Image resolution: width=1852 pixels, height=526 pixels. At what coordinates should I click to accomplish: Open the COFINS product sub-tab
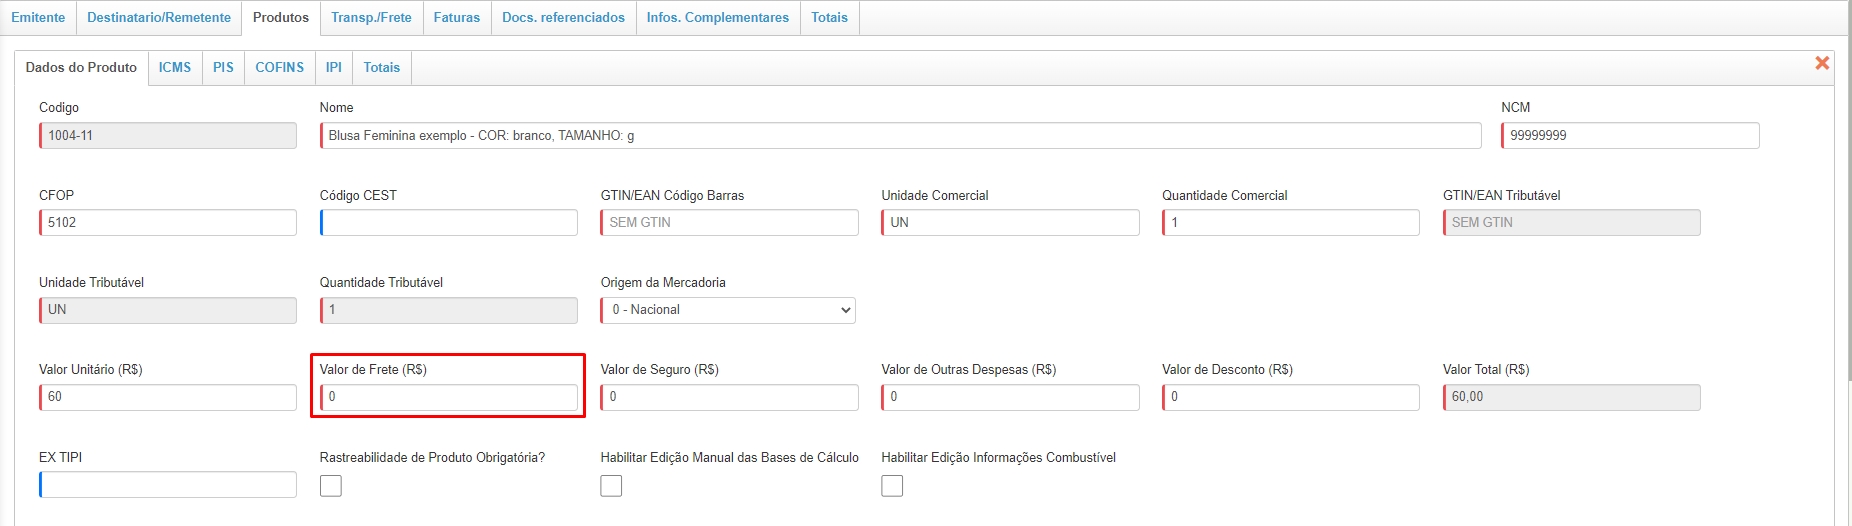279,68
